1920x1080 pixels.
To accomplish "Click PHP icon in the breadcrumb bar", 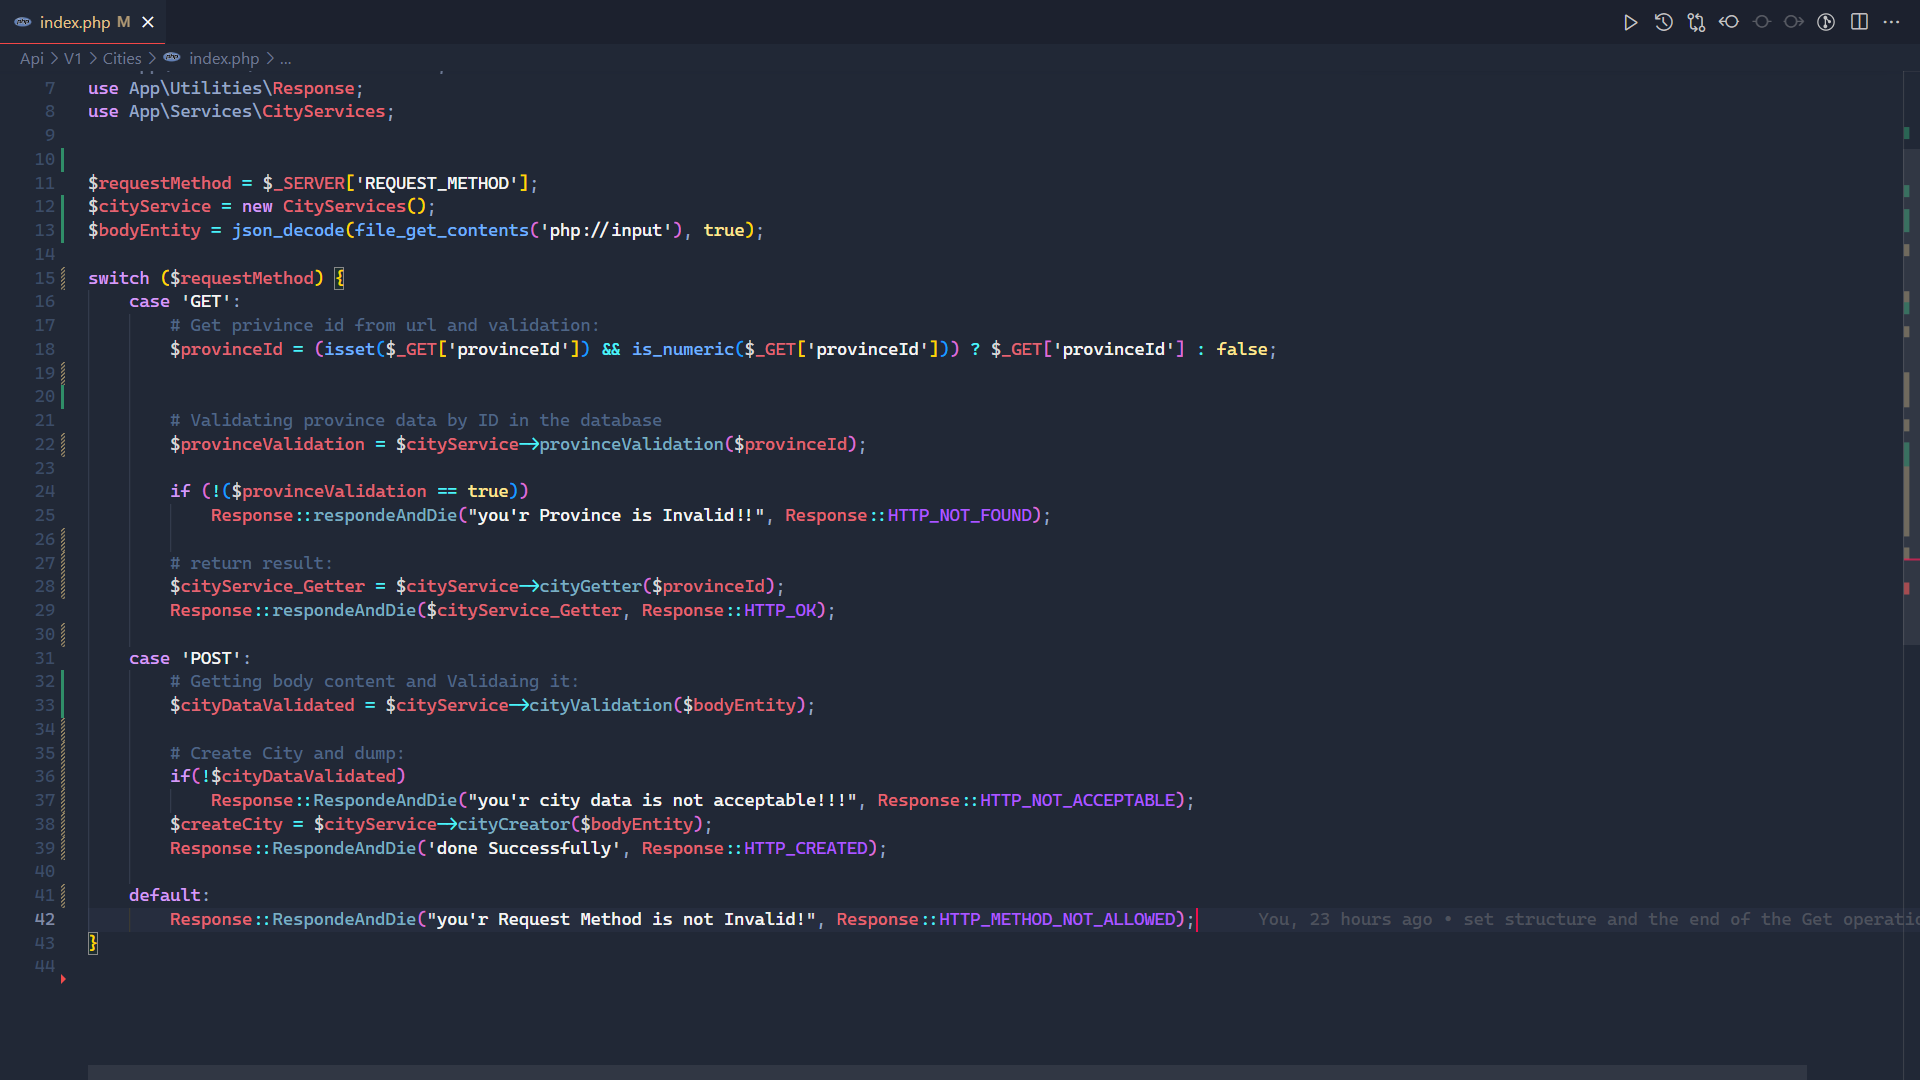I will pyautogui.click(x=172, y=58).
